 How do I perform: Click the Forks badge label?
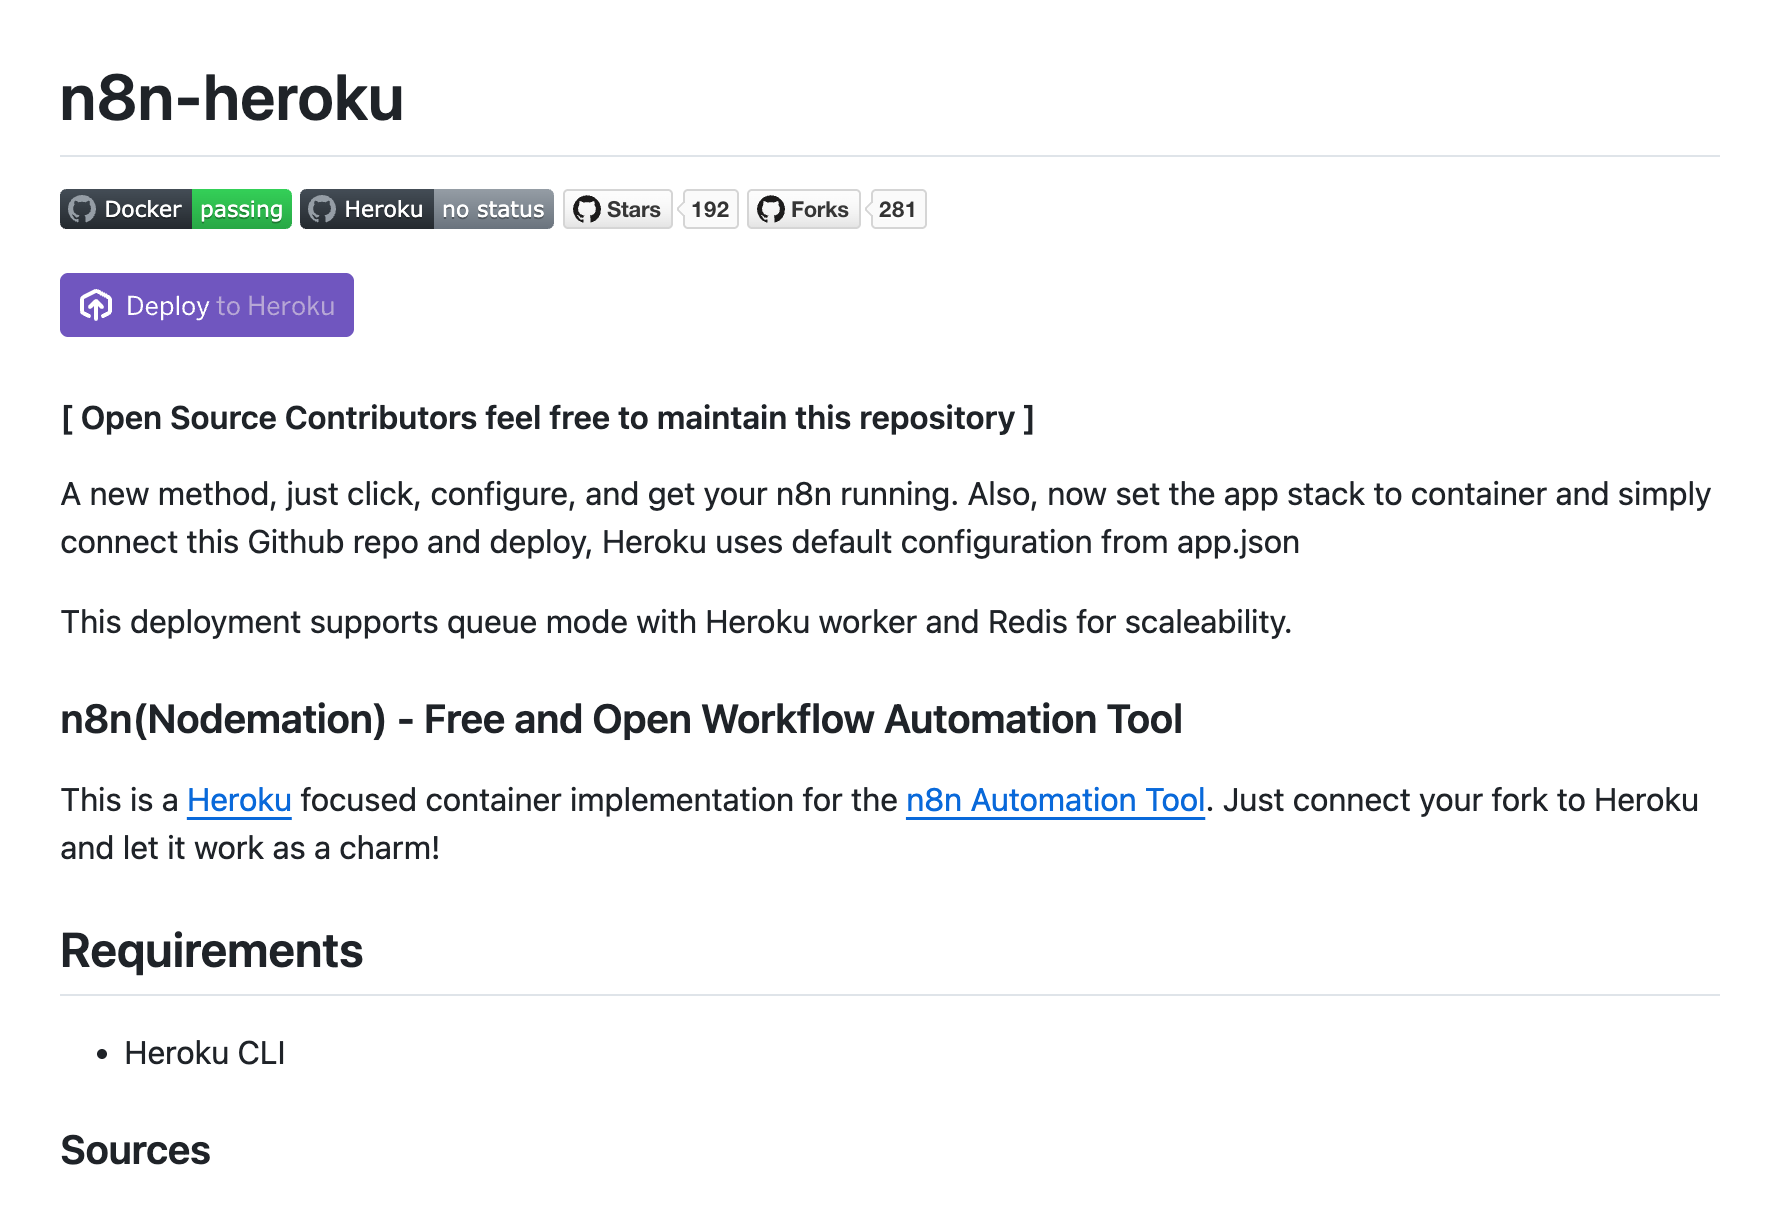click(820, 209)
